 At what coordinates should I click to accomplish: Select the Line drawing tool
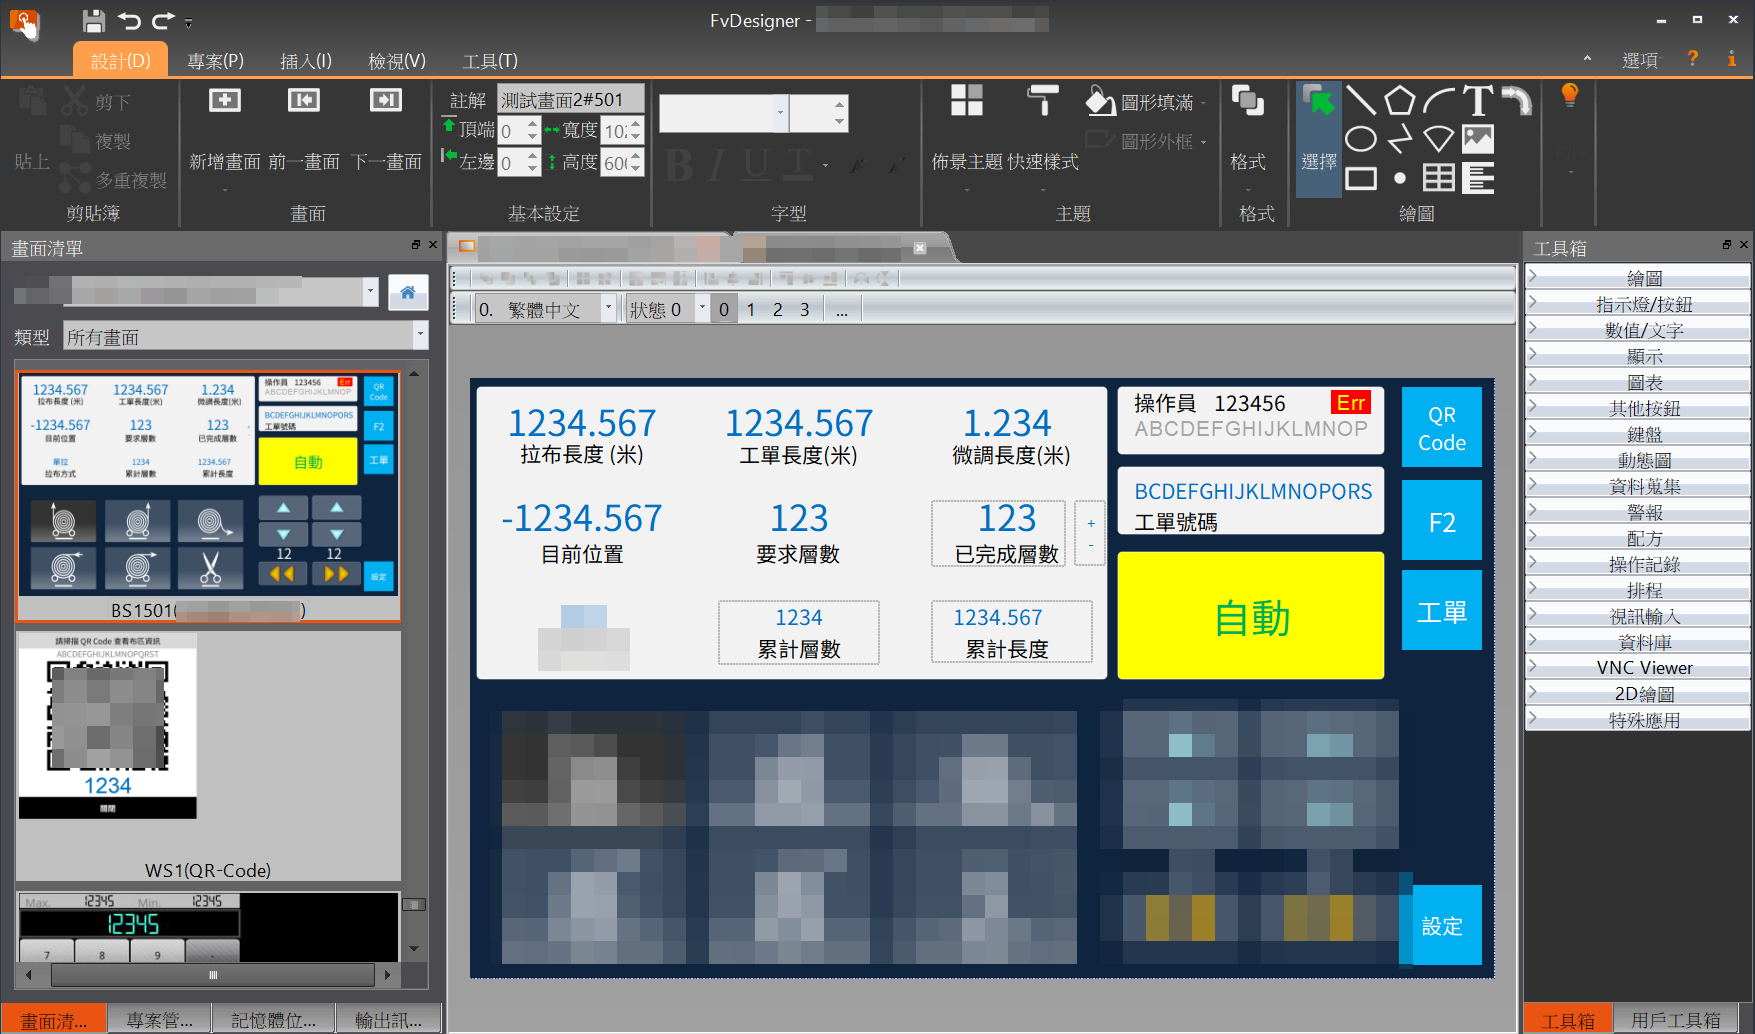coord(1360,100)
